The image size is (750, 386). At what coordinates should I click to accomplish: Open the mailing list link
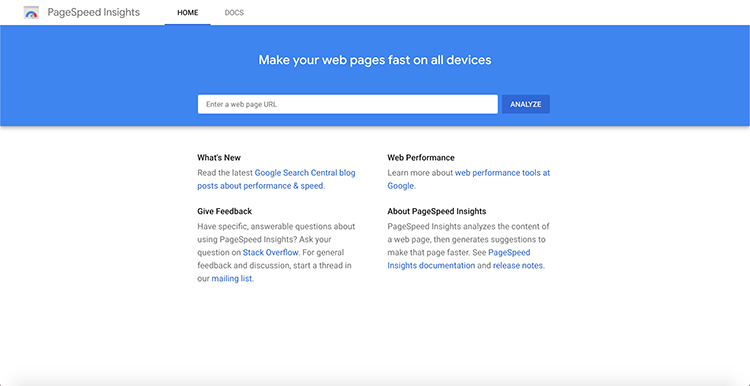(232, 279)
